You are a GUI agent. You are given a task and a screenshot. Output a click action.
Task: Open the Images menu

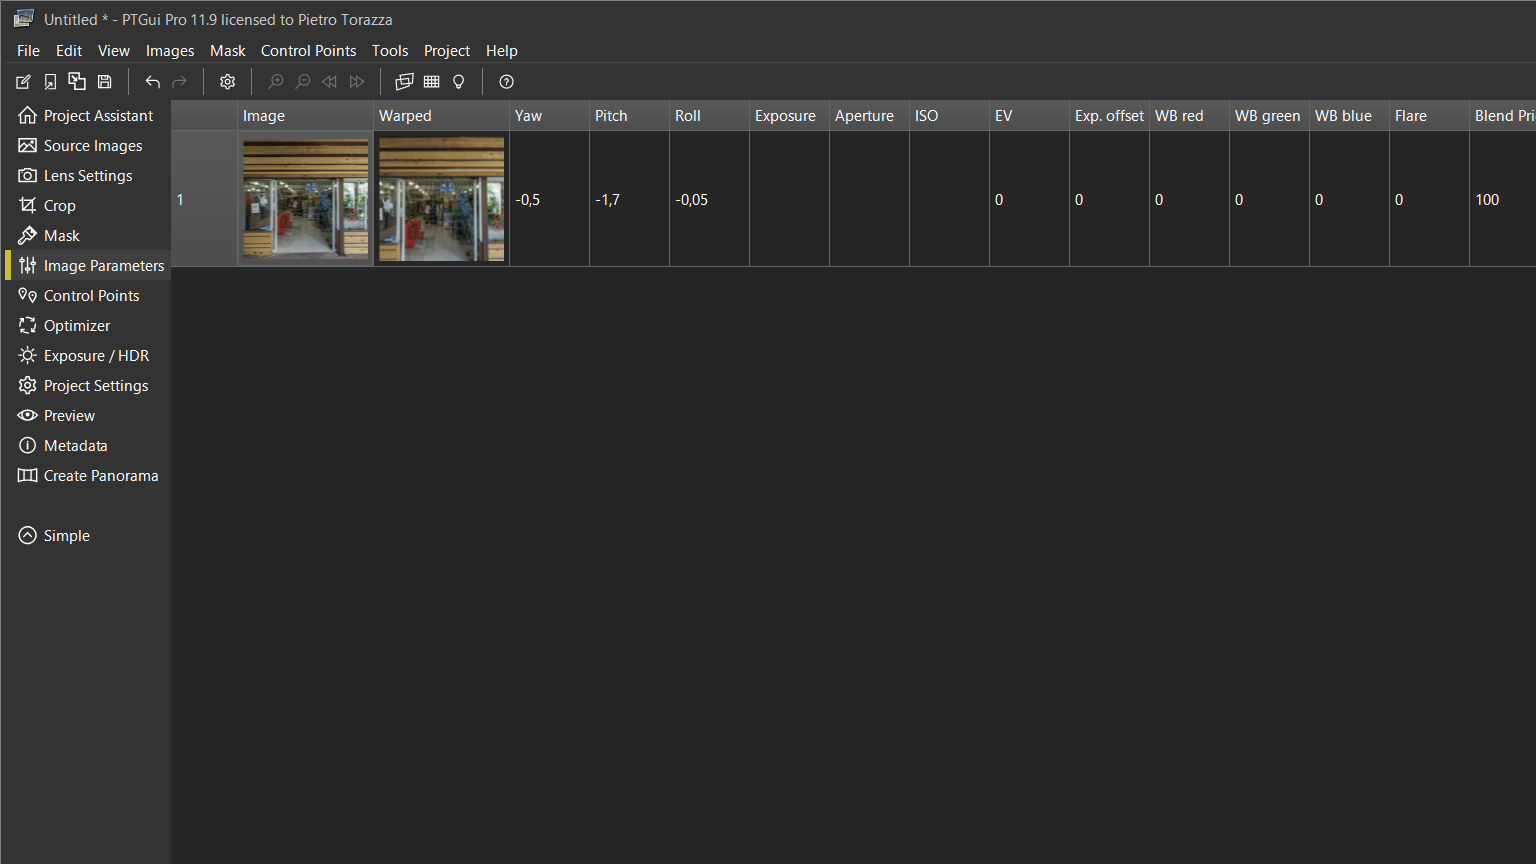point(170,51)
